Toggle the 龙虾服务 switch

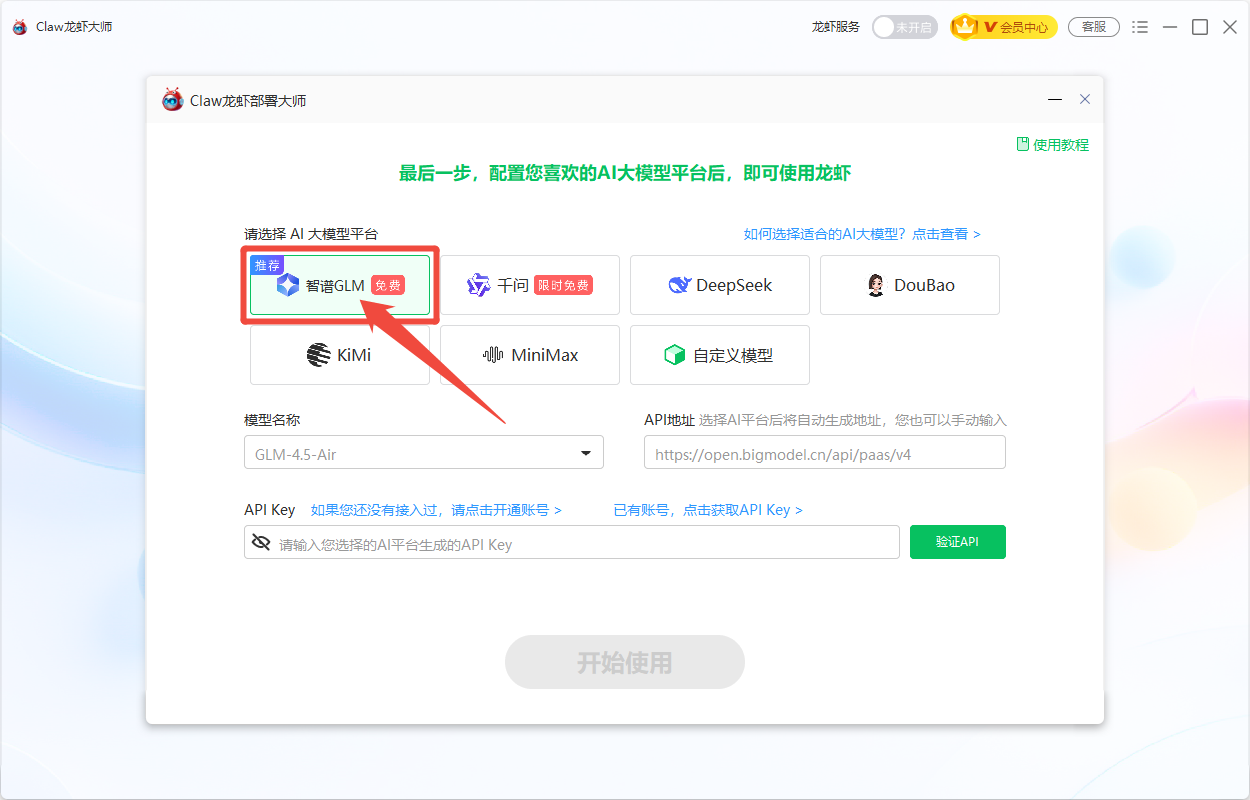904,27
